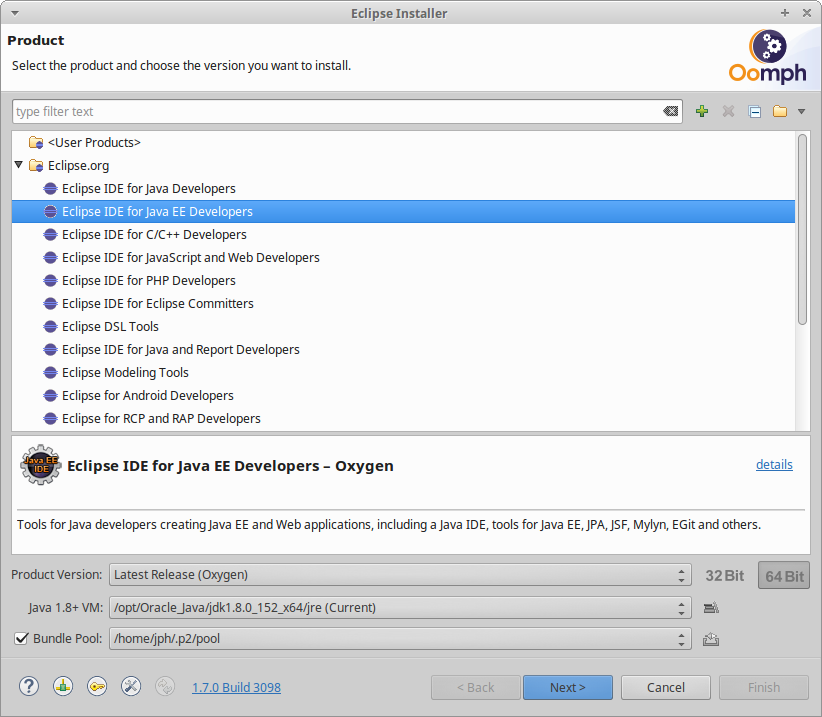Click inside the type filter text field
The image size is (822, 717).
coord(338,112)
